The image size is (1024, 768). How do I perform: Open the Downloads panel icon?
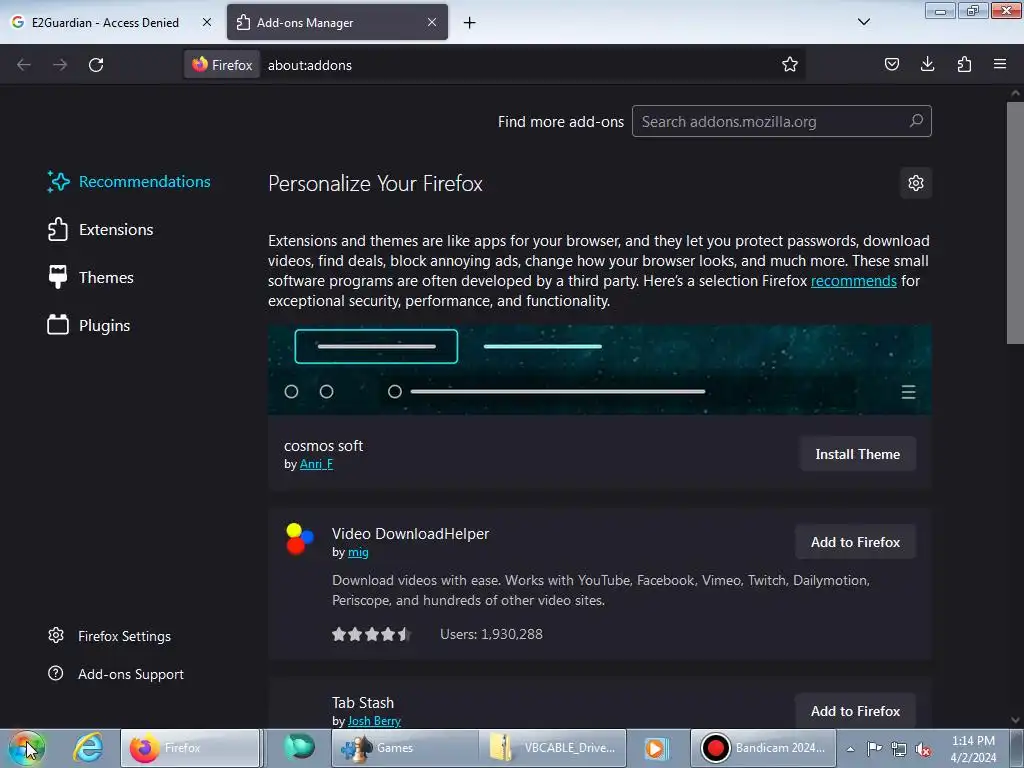pyautogui.click(x=927, y=64)
